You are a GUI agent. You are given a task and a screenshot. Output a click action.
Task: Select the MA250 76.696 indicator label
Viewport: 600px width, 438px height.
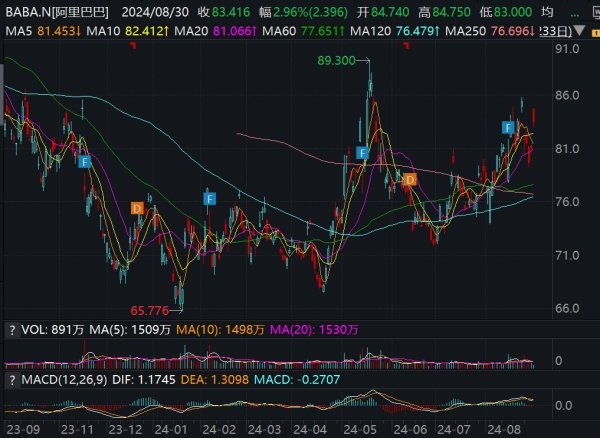coord(490,31)
